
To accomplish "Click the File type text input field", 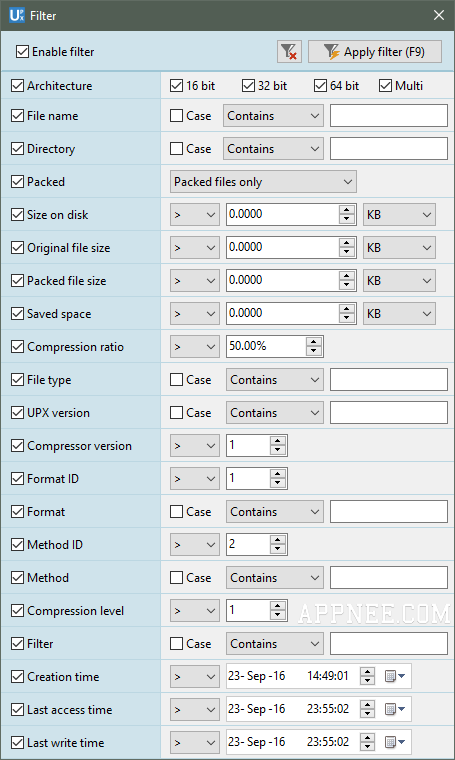I will click(x=389, y=380).
